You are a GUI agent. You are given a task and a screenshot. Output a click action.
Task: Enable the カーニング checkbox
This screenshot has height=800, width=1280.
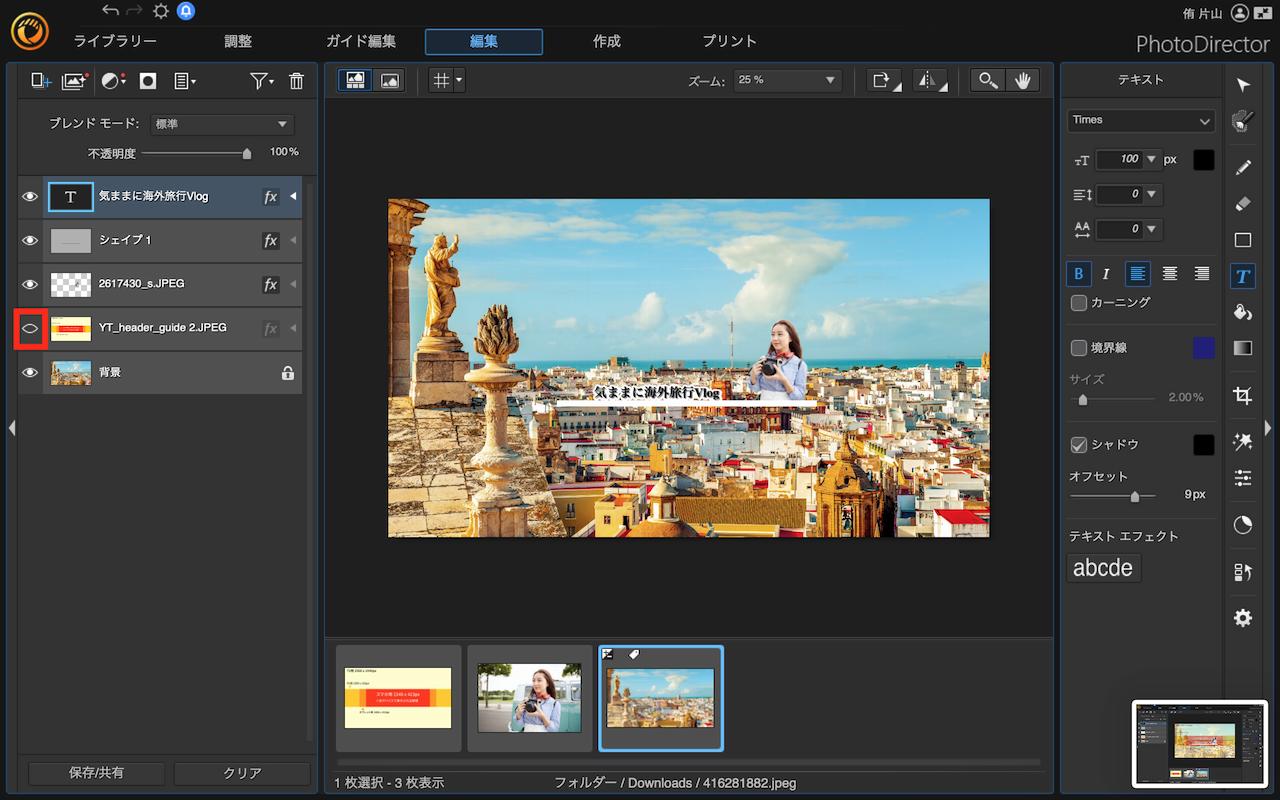[1079, 302]
